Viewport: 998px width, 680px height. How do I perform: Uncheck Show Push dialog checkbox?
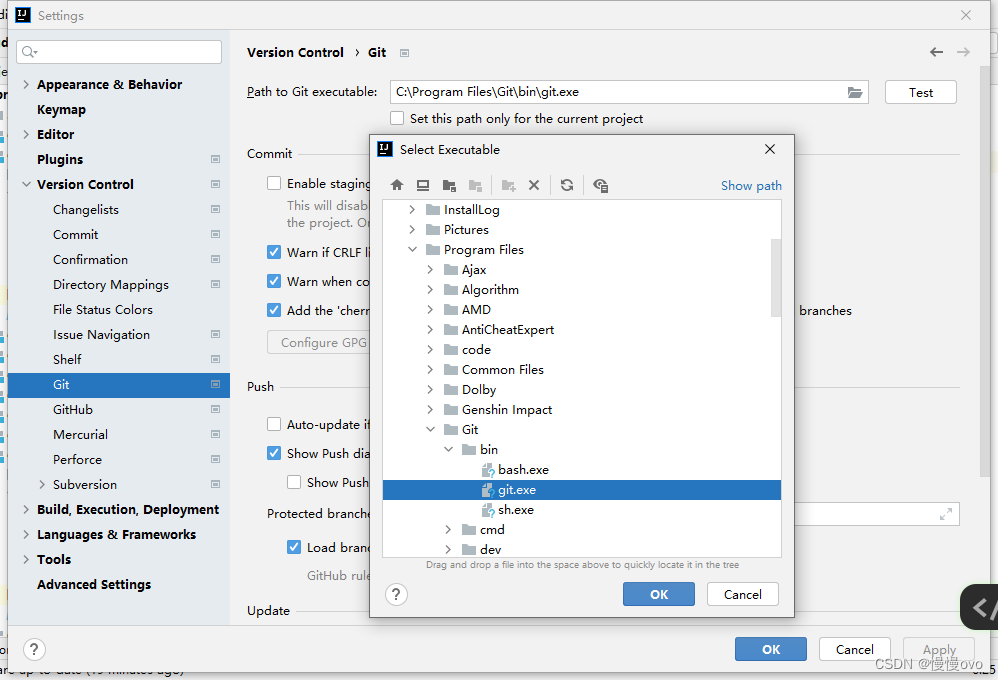click(x=274, y=453)
